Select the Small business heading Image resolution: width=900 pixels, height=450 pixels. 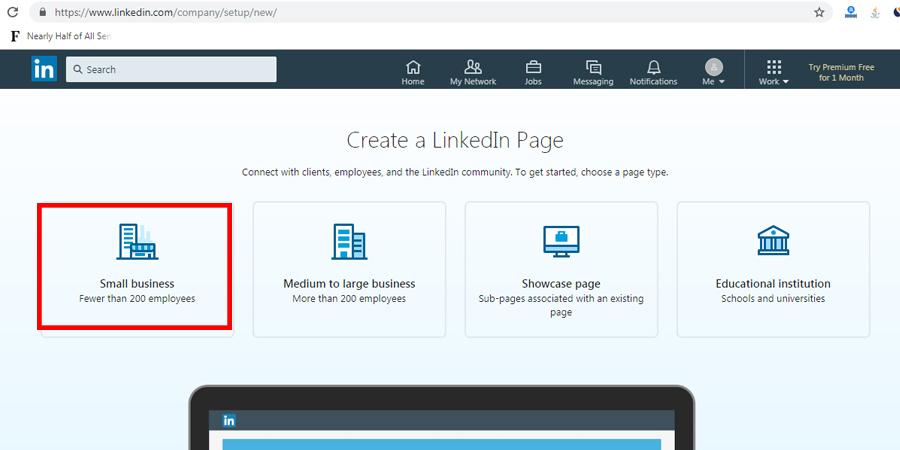pos(137,284)
